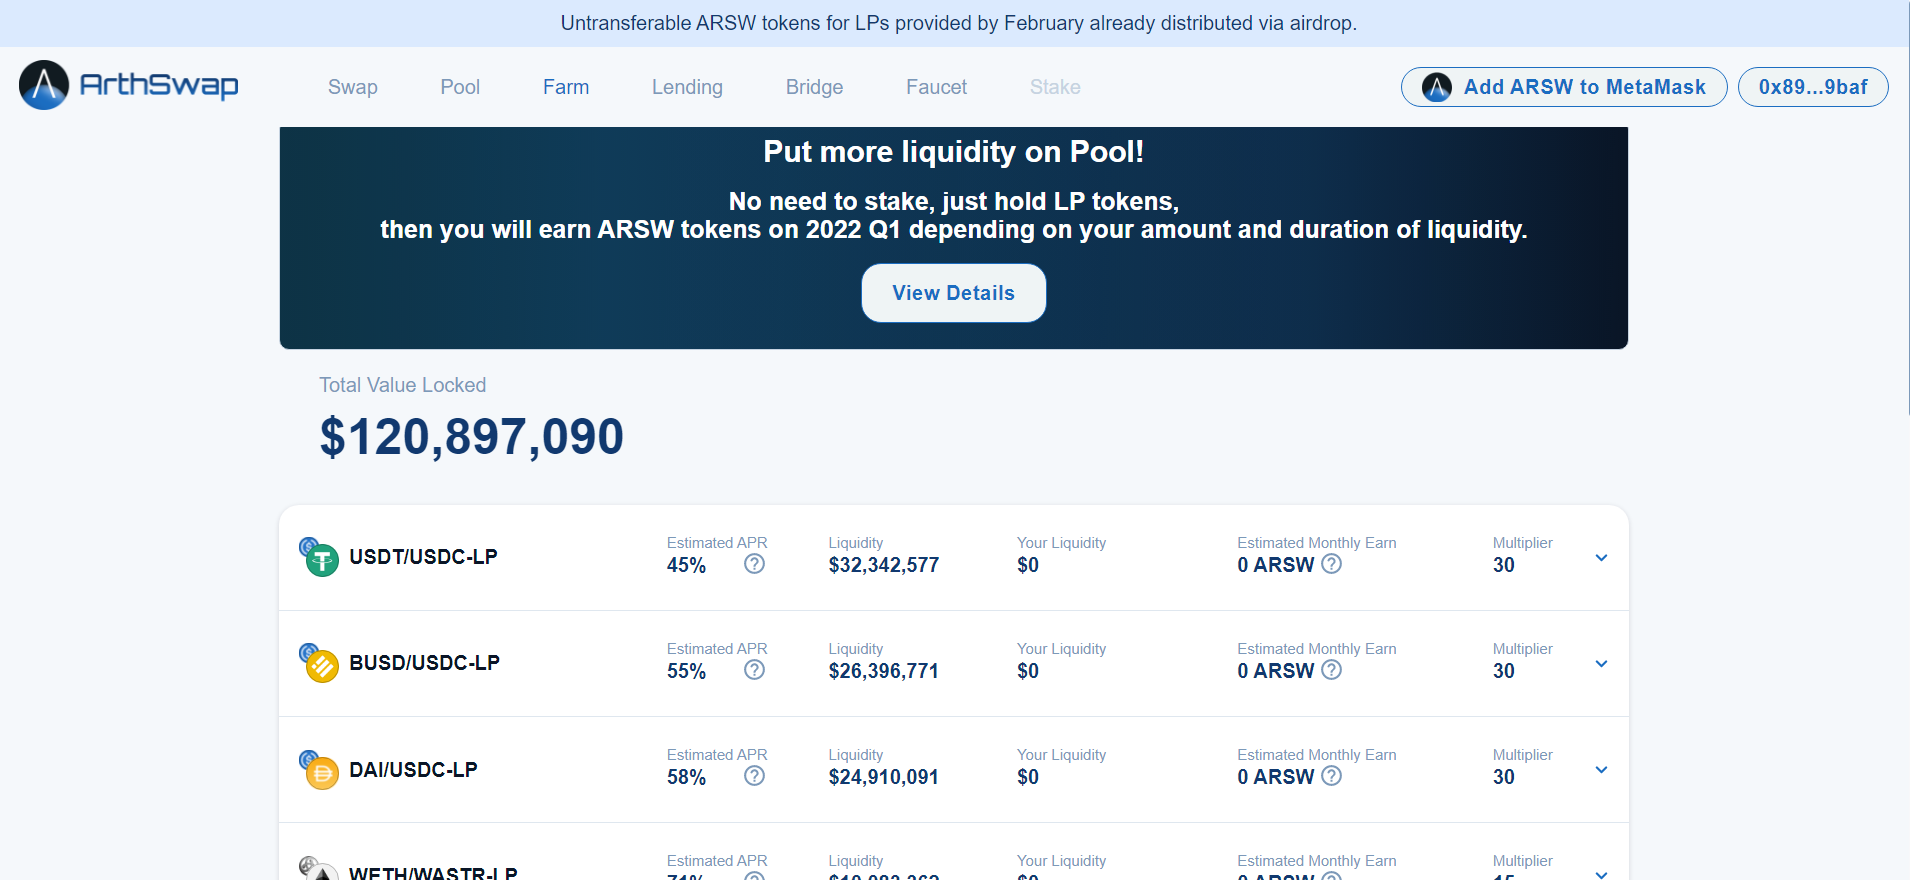The height and width of the screenshot is (880, 1910).
Task: Click the APR help icon for DAI/USDC-LP
Action: pyautogui.click(x=755, y=776)
